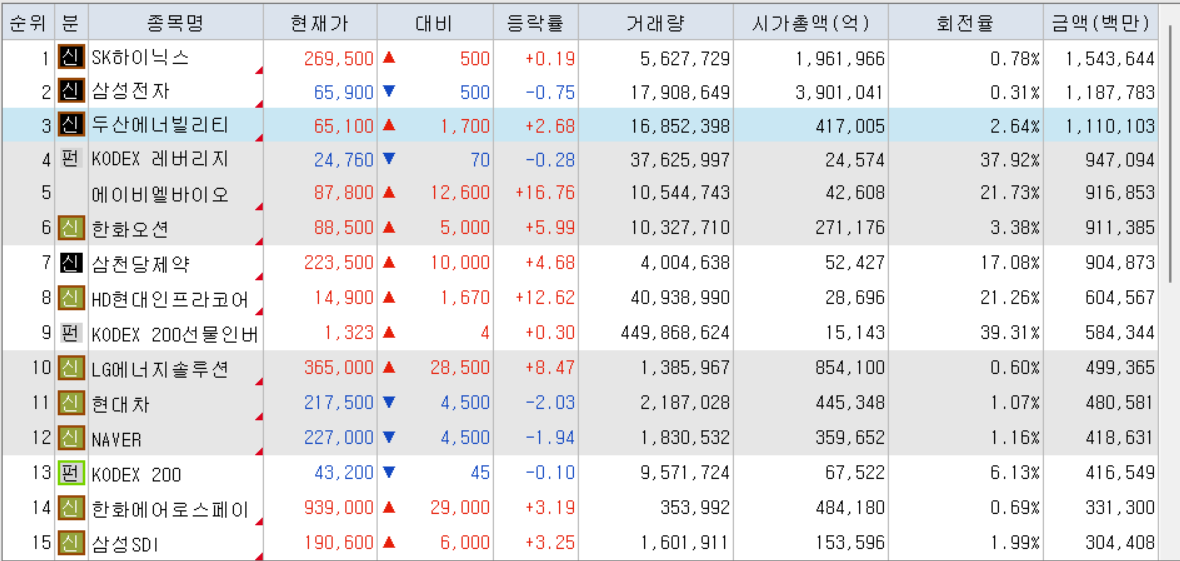1180x561 pixels.
Task: Click change value 28,500
Action: click(x=460, y=368)
